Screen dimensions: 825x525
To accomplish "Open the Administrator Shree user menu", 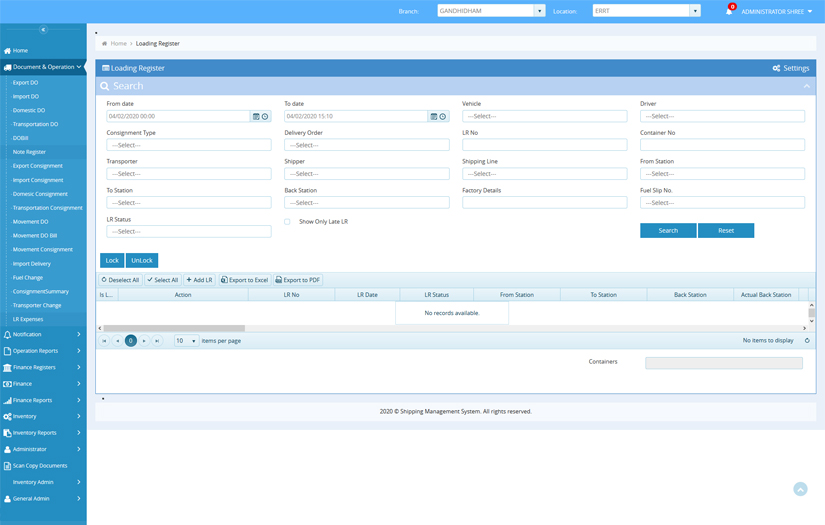I will click(777, 11).
